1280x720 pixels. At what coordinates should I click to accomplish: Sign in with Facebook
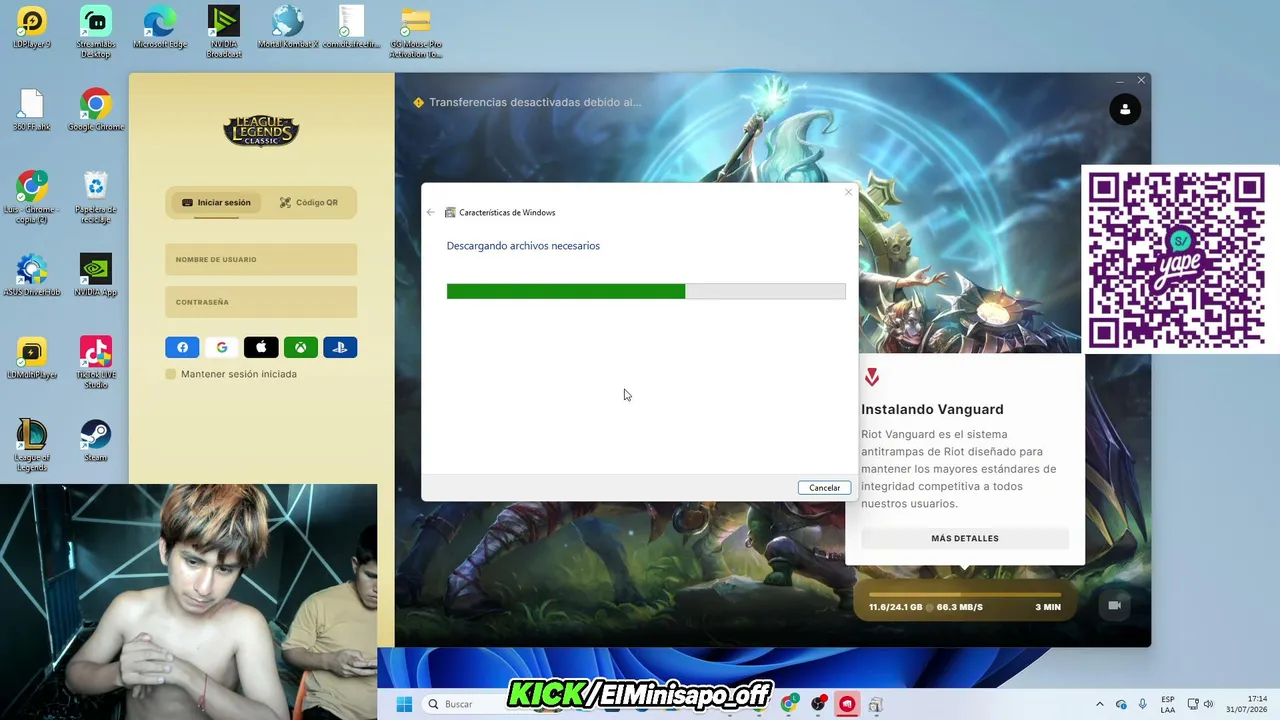pyautogui.click(x=182, y=347)
